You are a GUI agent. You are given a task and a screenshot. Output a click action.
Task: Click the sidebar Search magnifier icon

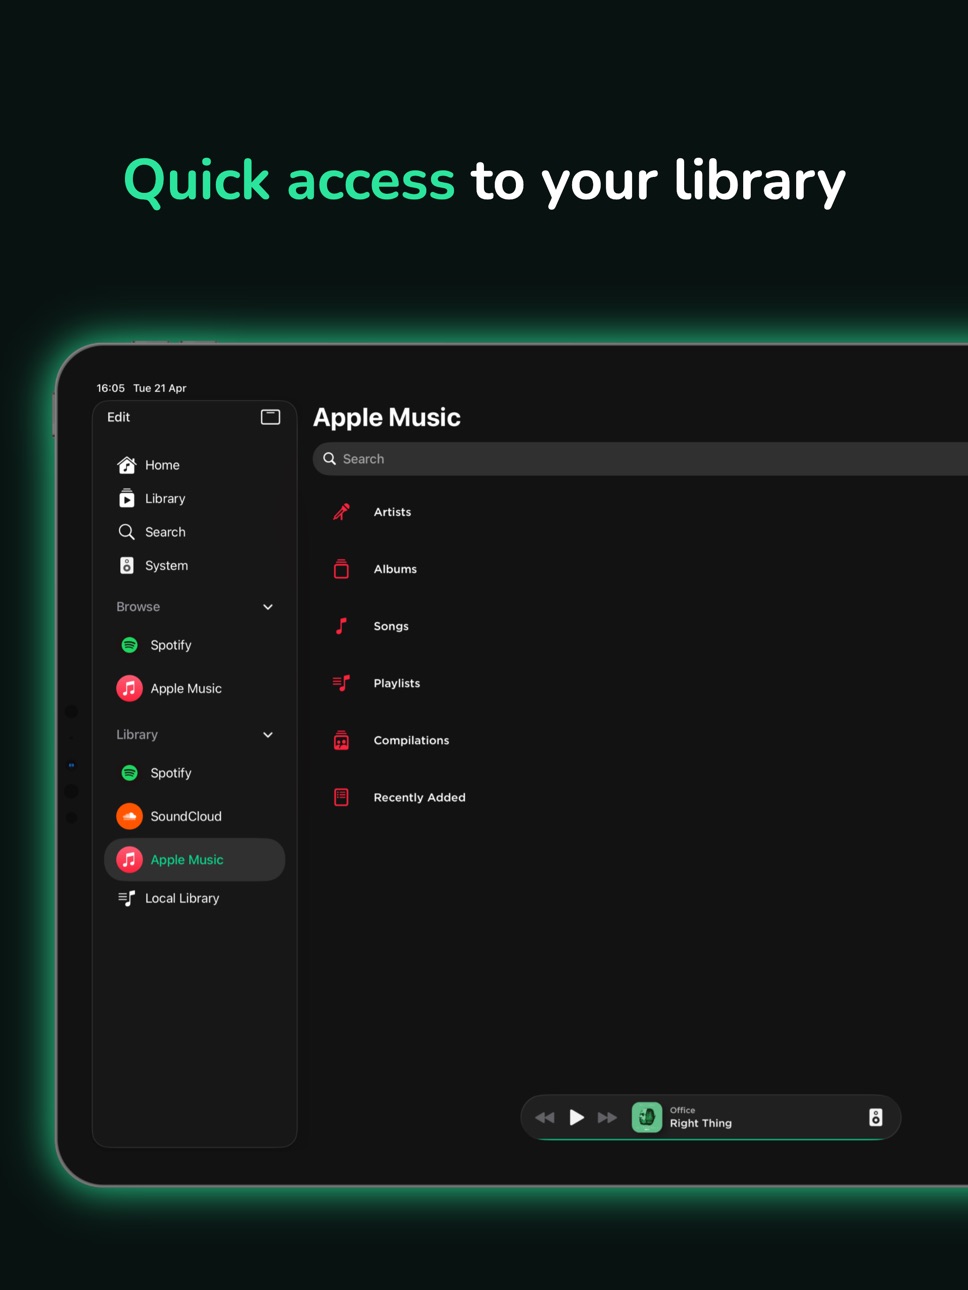(x=127, y=532)
